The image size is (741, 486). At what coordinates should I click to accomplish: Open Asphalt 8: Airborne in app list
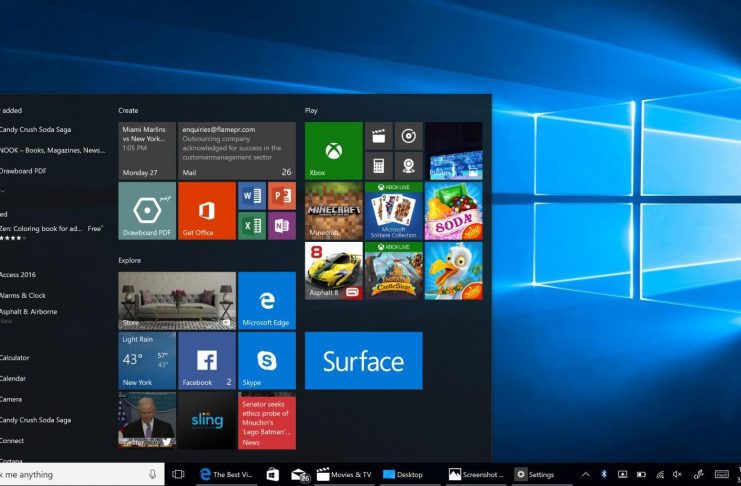click(28, 312)
